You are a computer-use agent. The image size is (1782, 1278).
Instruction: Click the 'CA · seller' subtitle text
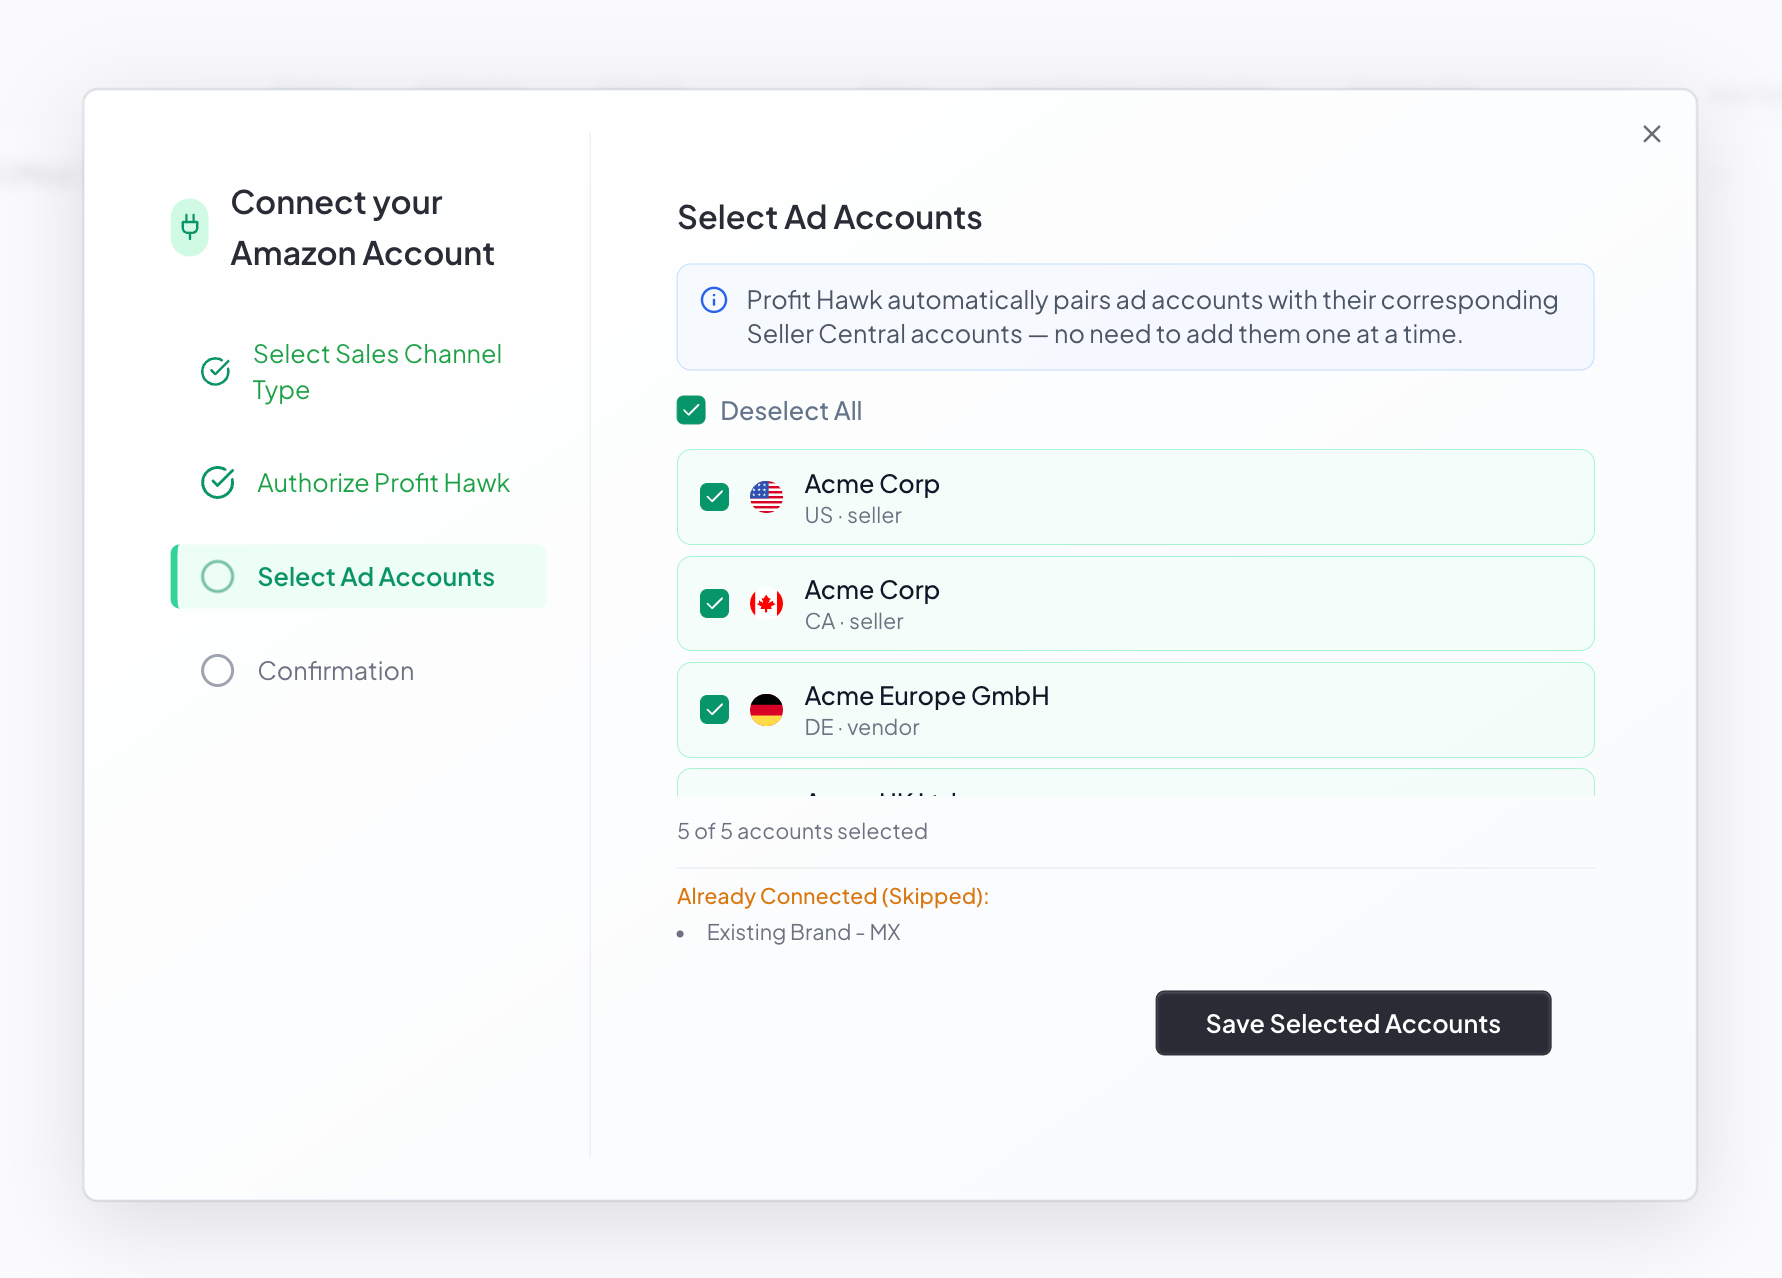point(854,622)
